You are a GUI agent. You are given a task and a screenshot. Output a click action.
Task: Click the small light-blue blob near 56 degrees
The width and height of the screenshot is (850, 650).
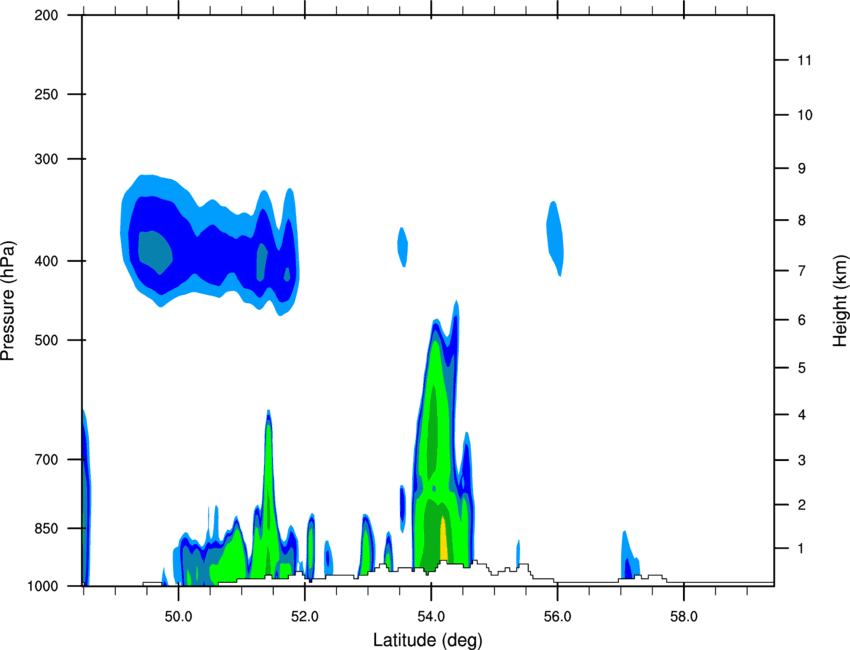click(x=555, y=238)
